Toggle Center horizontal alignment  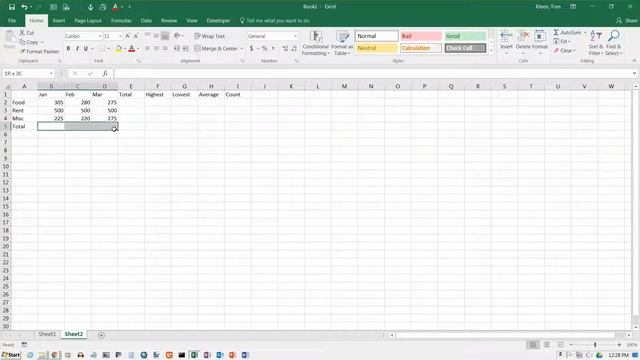(156, 49)
